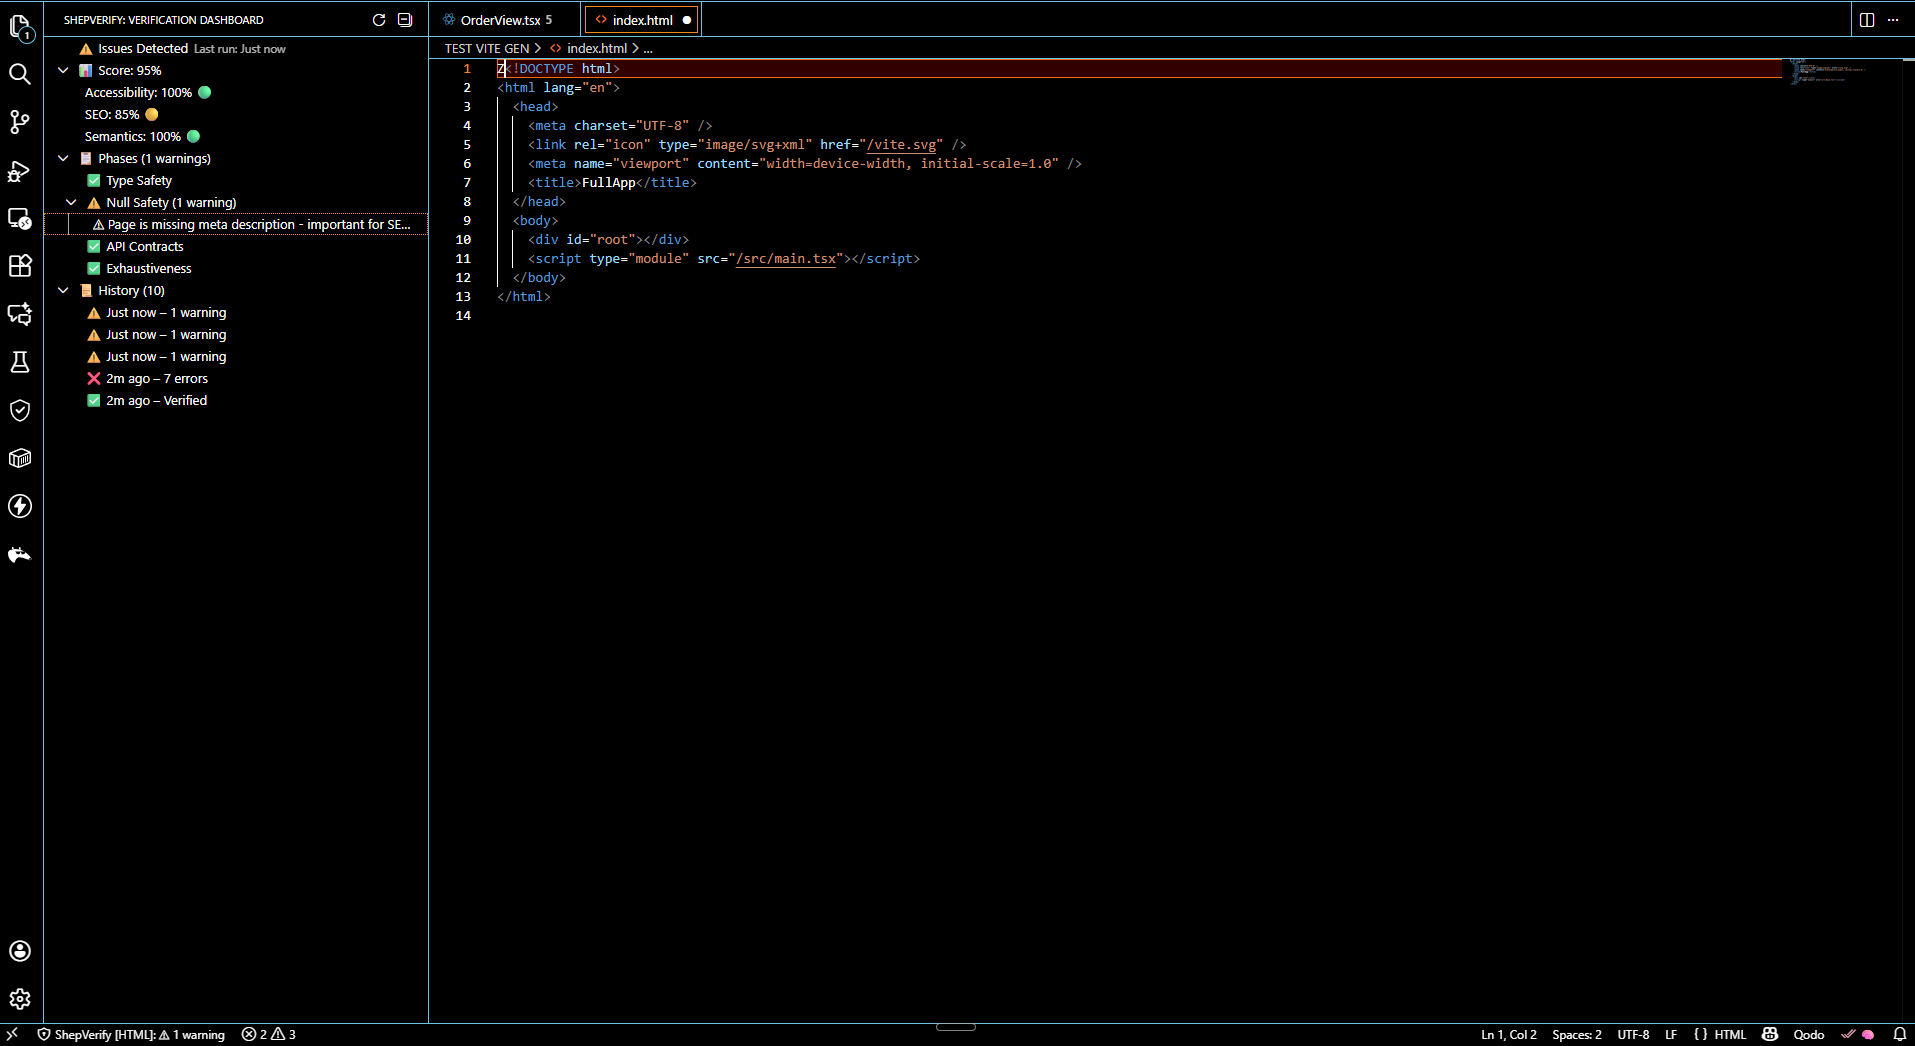Select the Semantics: 100% score row
This screenshot has width=1915, height=1046.
click(x=236, y=136)
